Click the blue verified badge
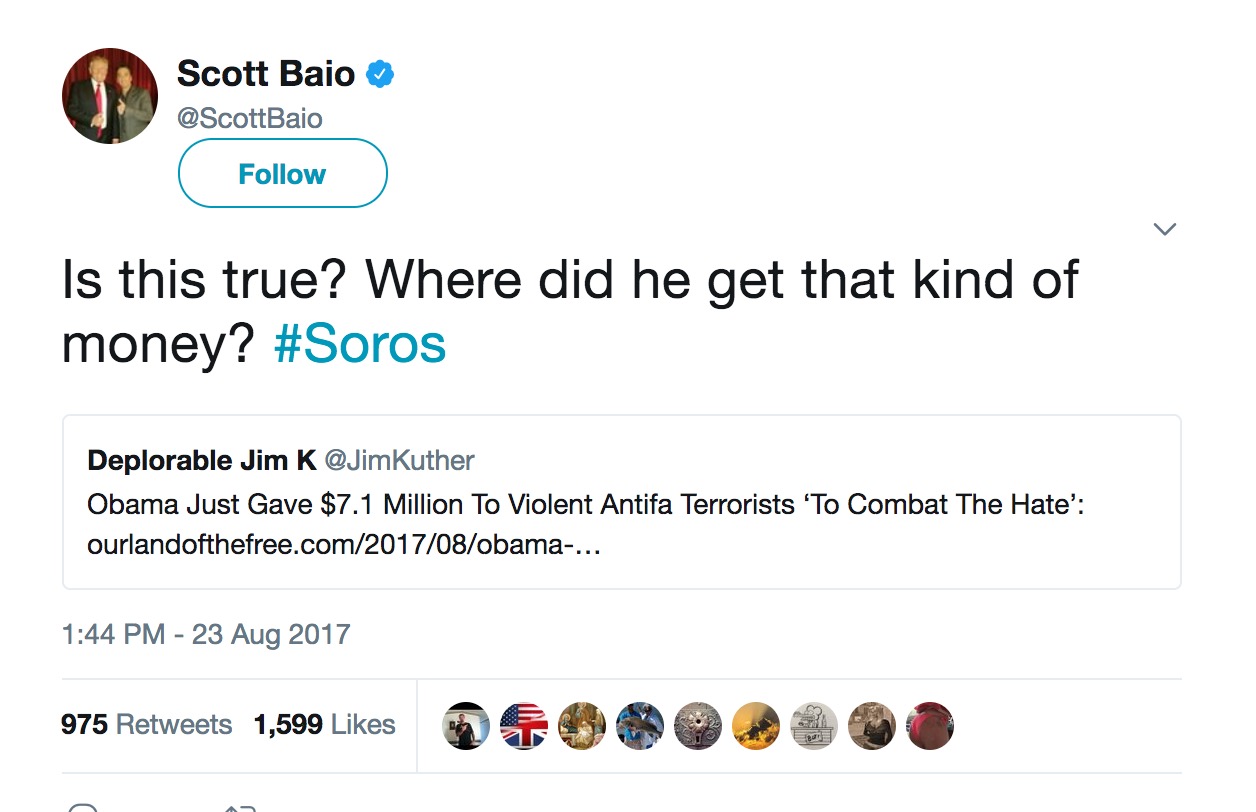 (x=380, y=73)
